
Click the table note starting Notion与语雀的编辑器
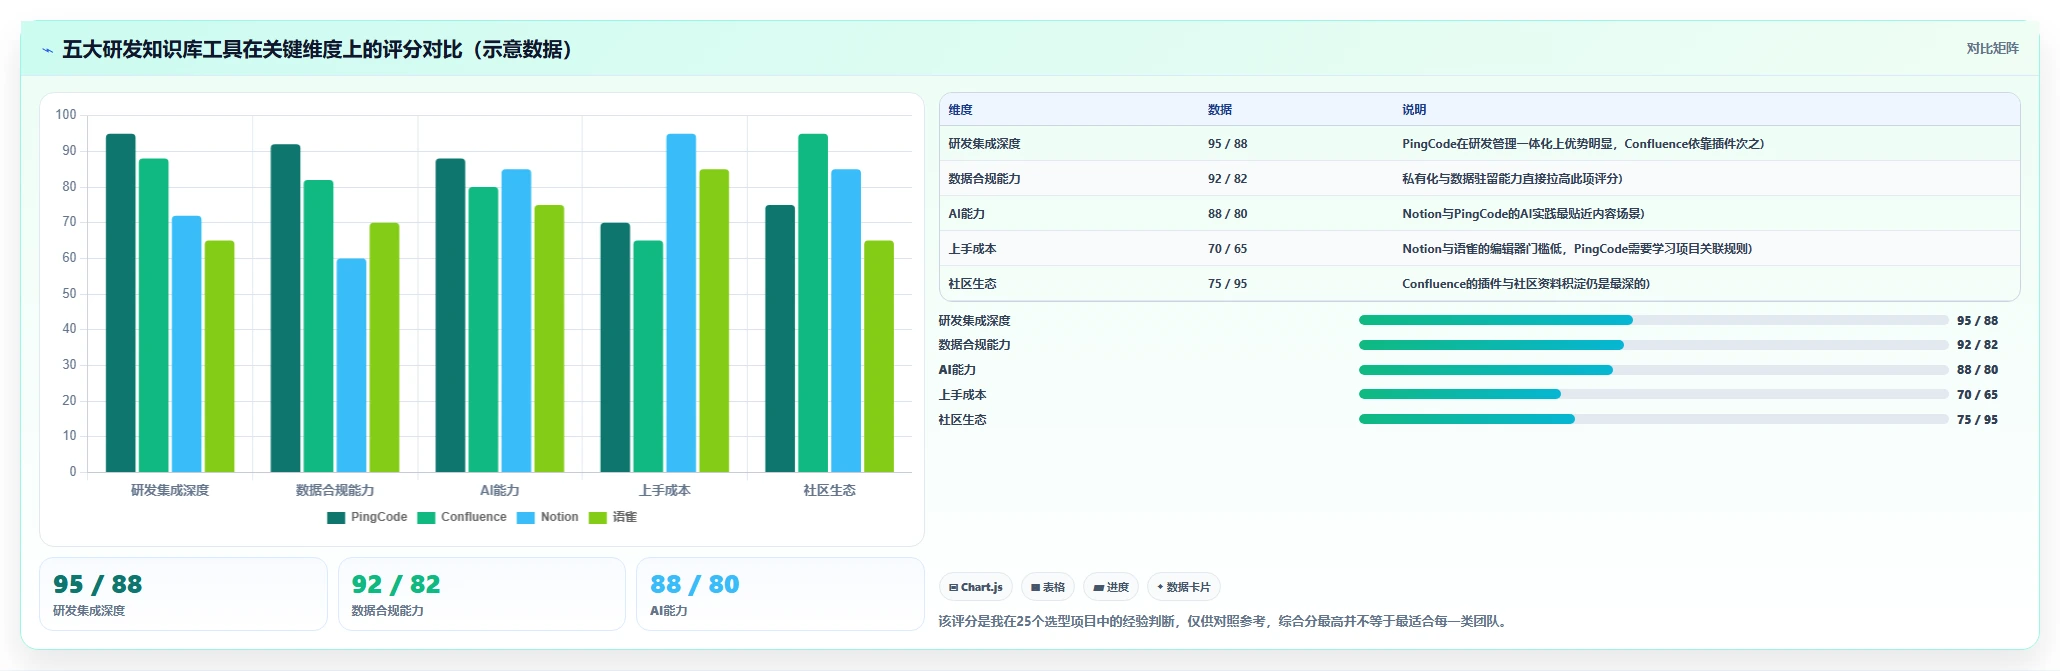point(1577,249)
